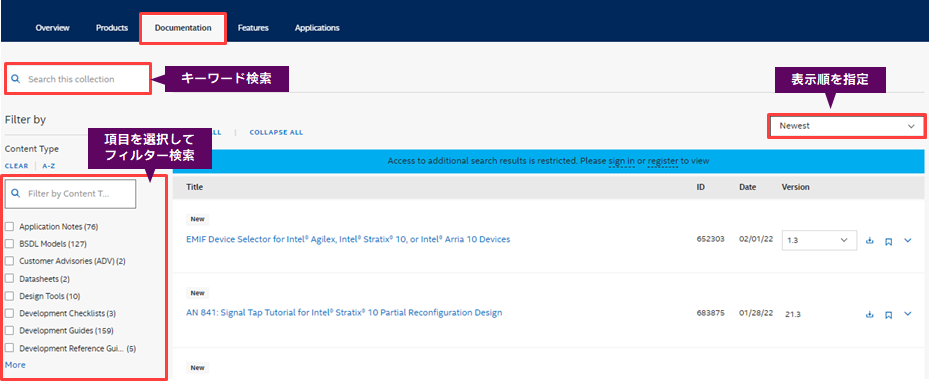Open EMIF Device Selector document link
The width and height of the screenshot is (929, 381).
pos(348,239)
